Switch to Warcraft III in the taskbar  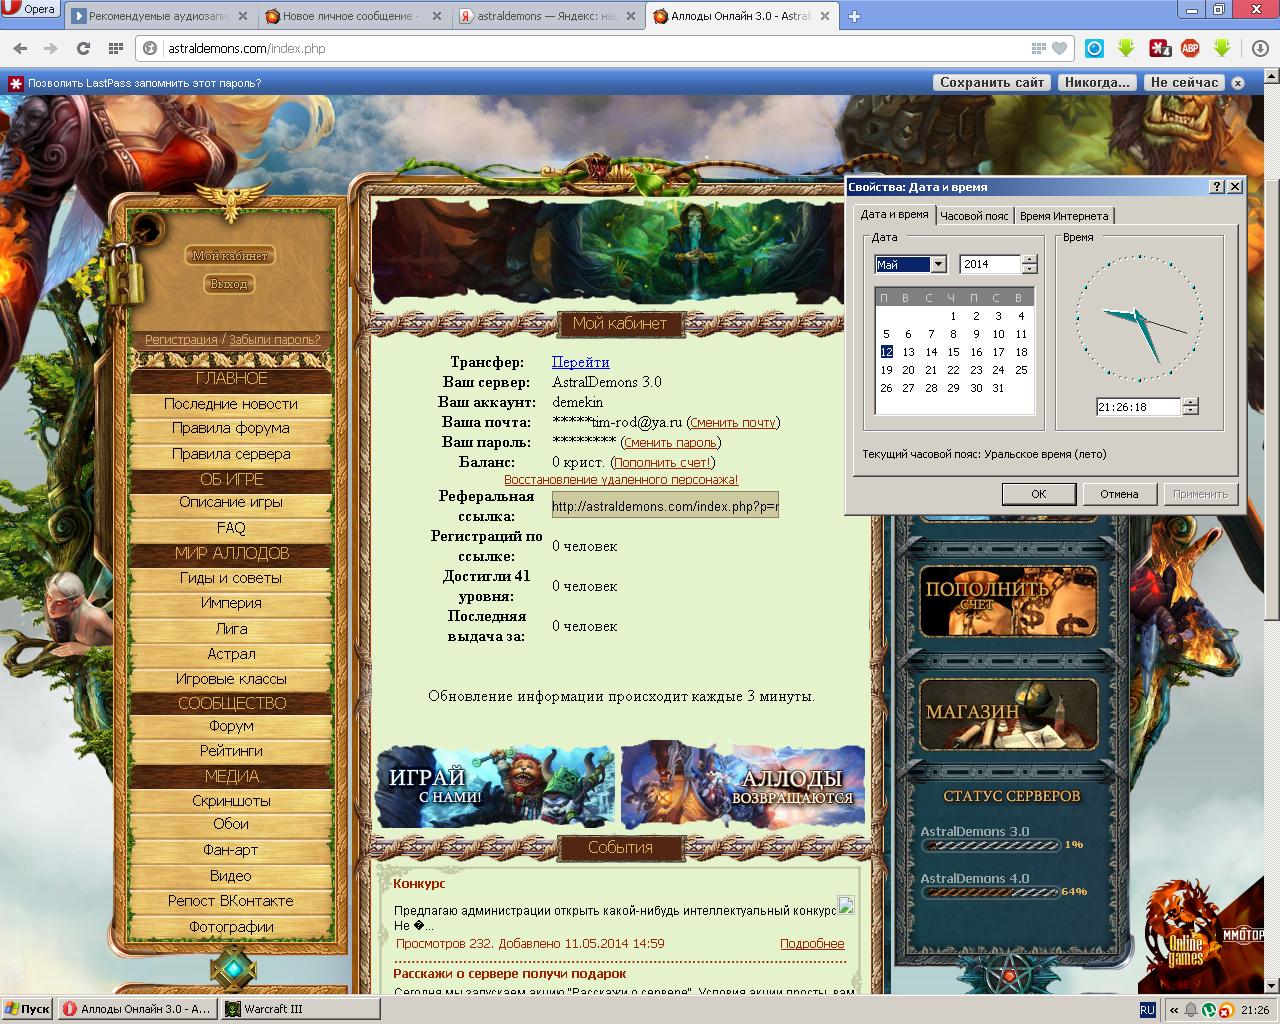point(300,1009)
